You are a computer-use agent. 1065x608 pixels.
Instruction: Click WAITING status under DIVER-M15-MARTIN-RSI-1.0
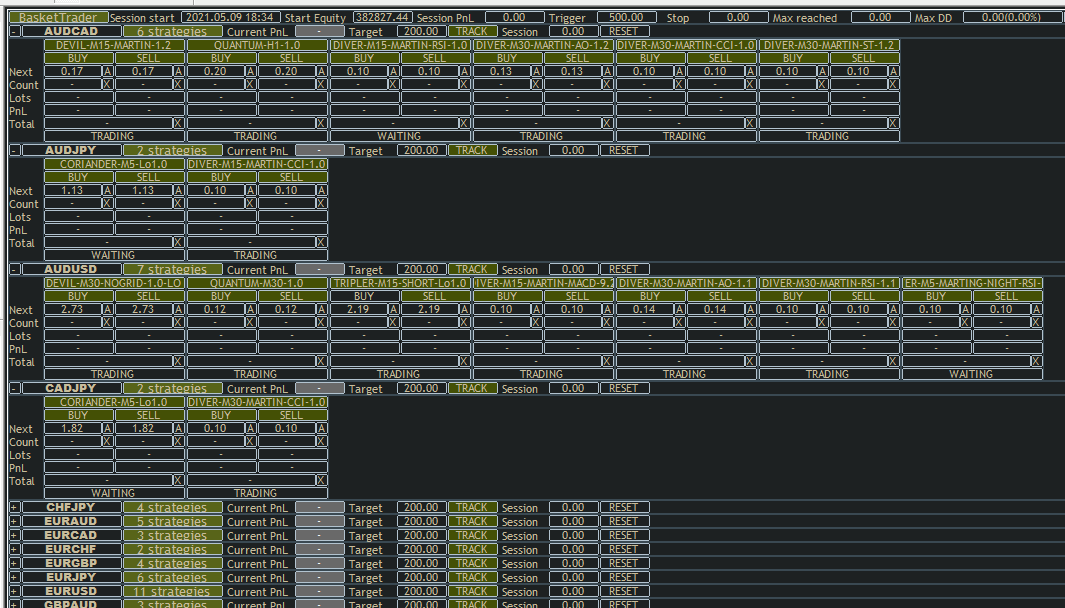pyautogui.click(x=400, y=136)
